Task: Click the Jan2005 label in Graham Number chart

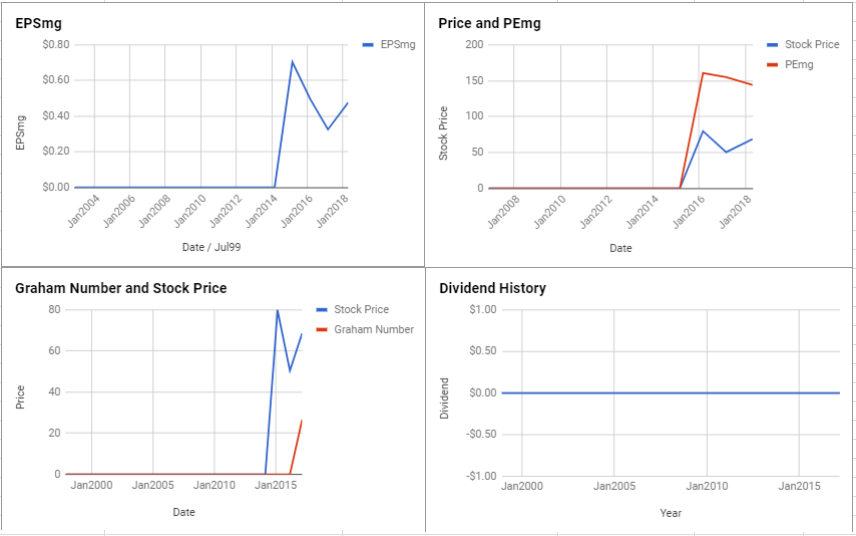Action: pos(152,485)
